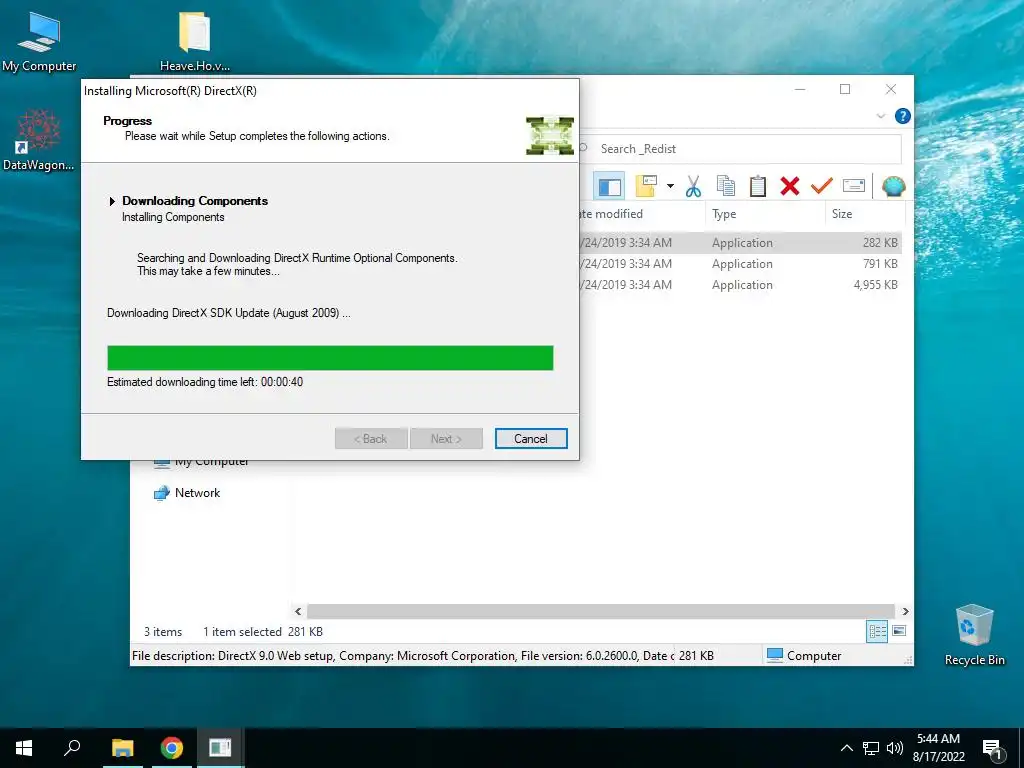Click the left scroll arrow in Explorer

pyautogui.click(x=298, y=611)
